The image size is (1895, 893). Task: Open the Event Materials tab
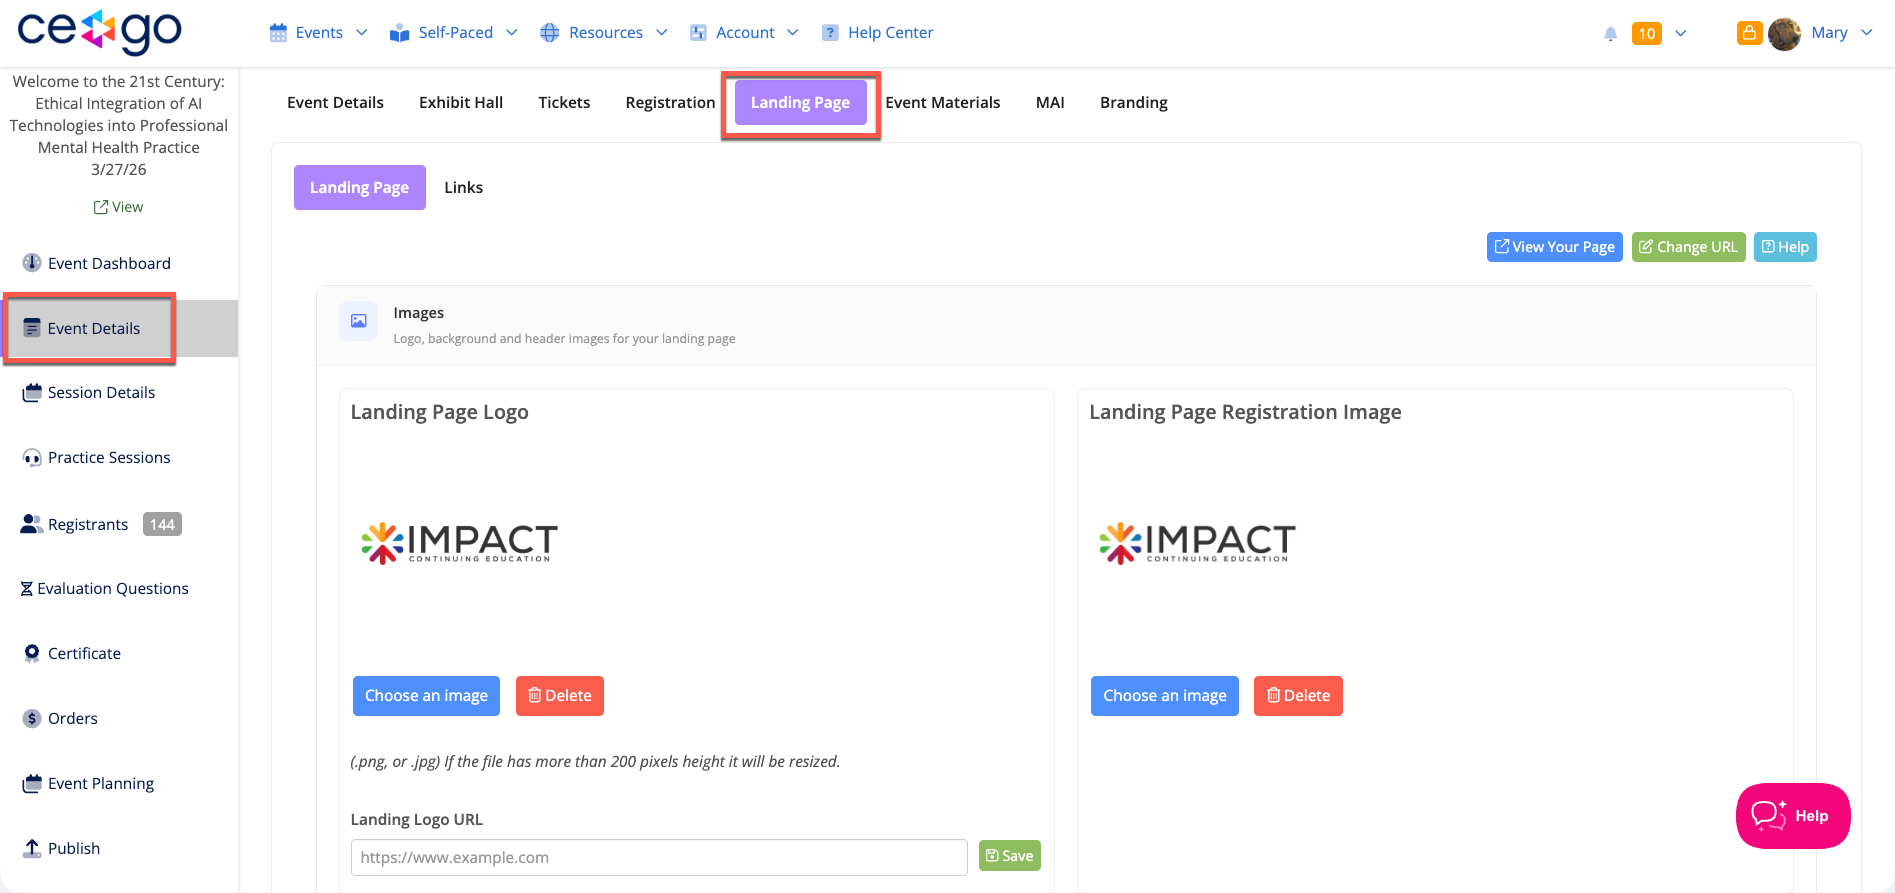(943, 102)
